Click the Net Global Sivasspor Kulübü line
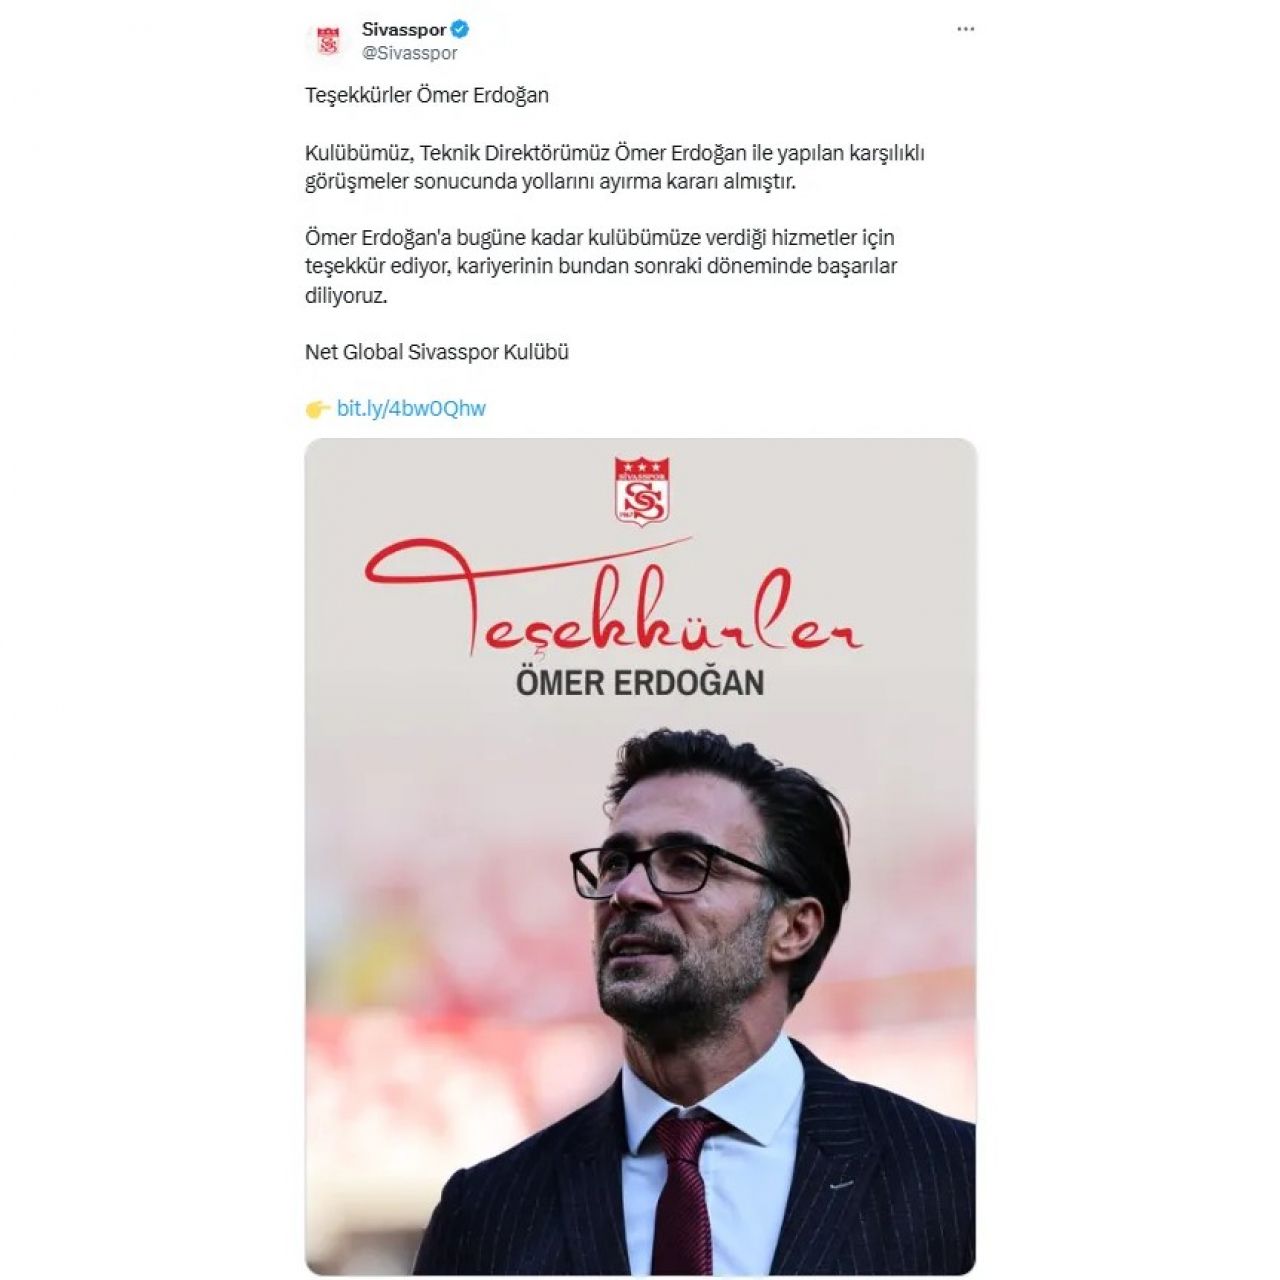 tap(437, 352)
